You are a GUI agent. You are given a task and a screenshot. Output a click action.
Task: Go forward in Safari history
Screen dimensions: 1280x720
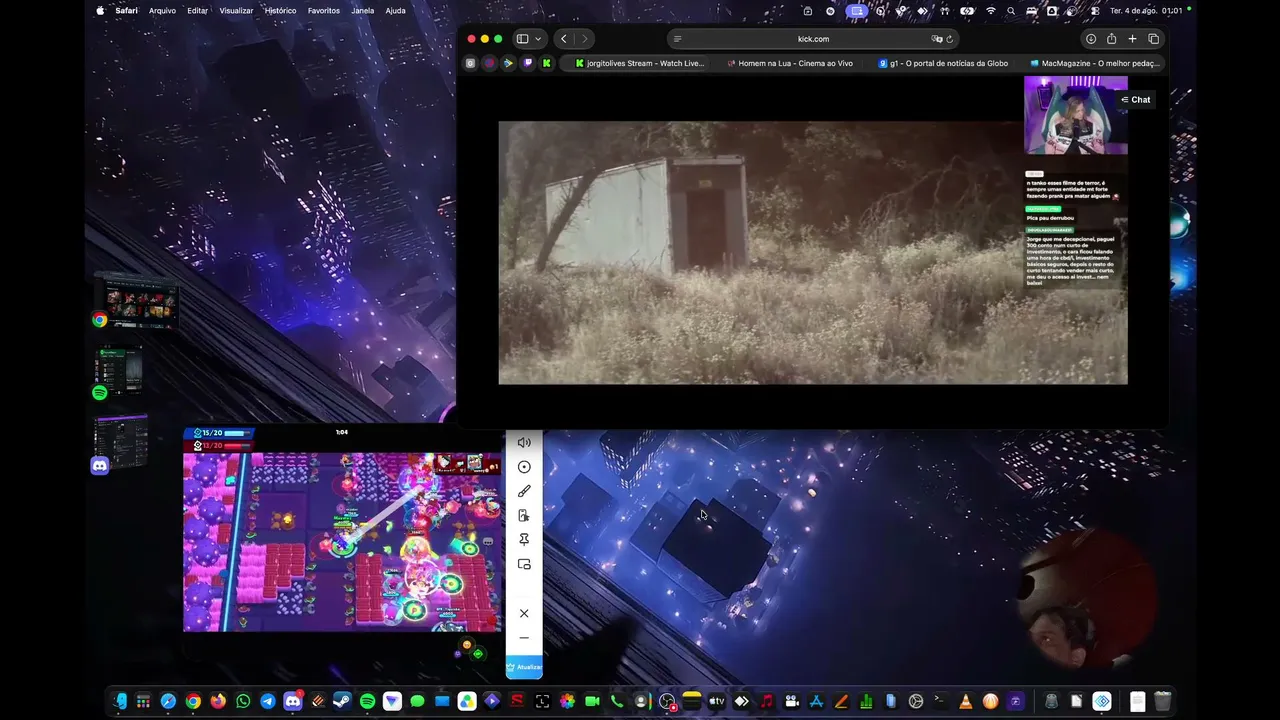click(x=585, y=39)
